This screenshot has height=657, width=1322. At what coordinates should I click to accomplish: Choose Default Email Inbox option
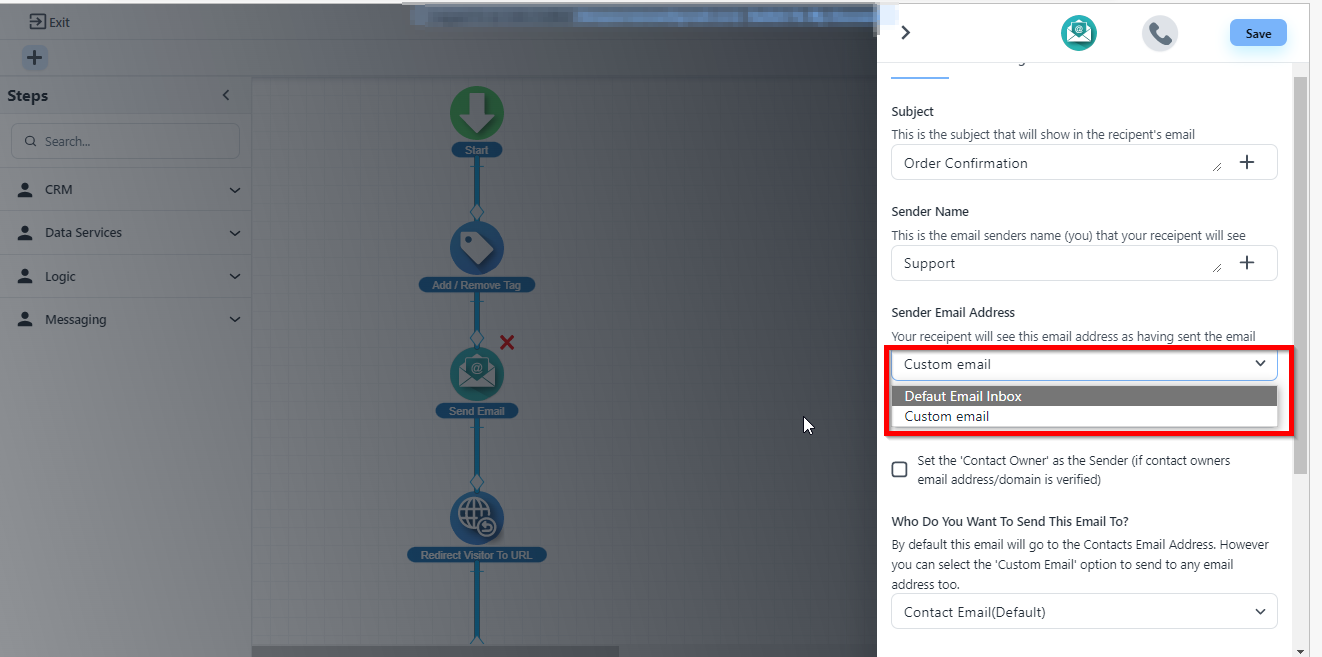[x=1084, y=396]
